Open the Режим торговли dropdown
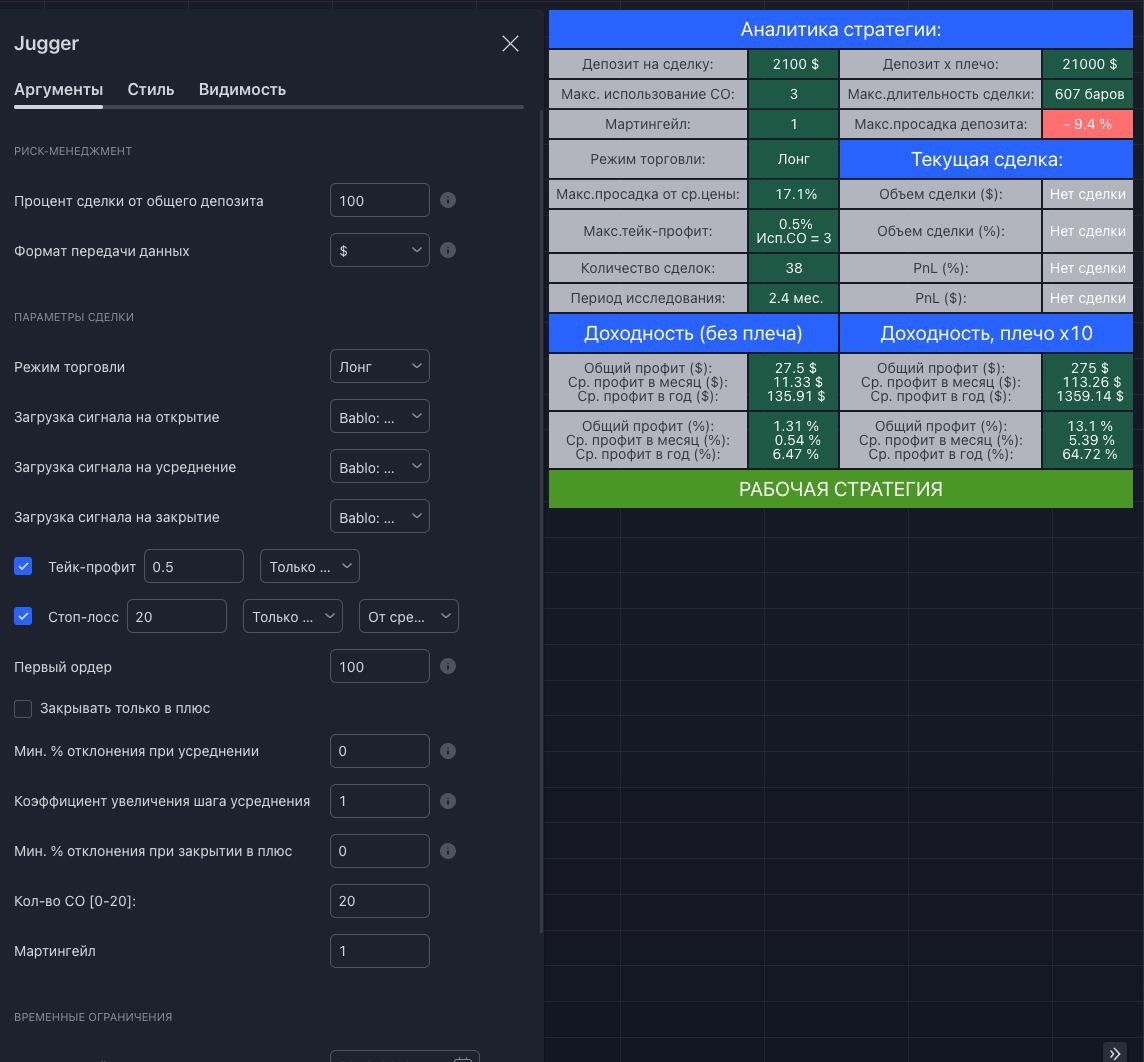Viewport: 1144px width, 1062px height. point(379,366)
